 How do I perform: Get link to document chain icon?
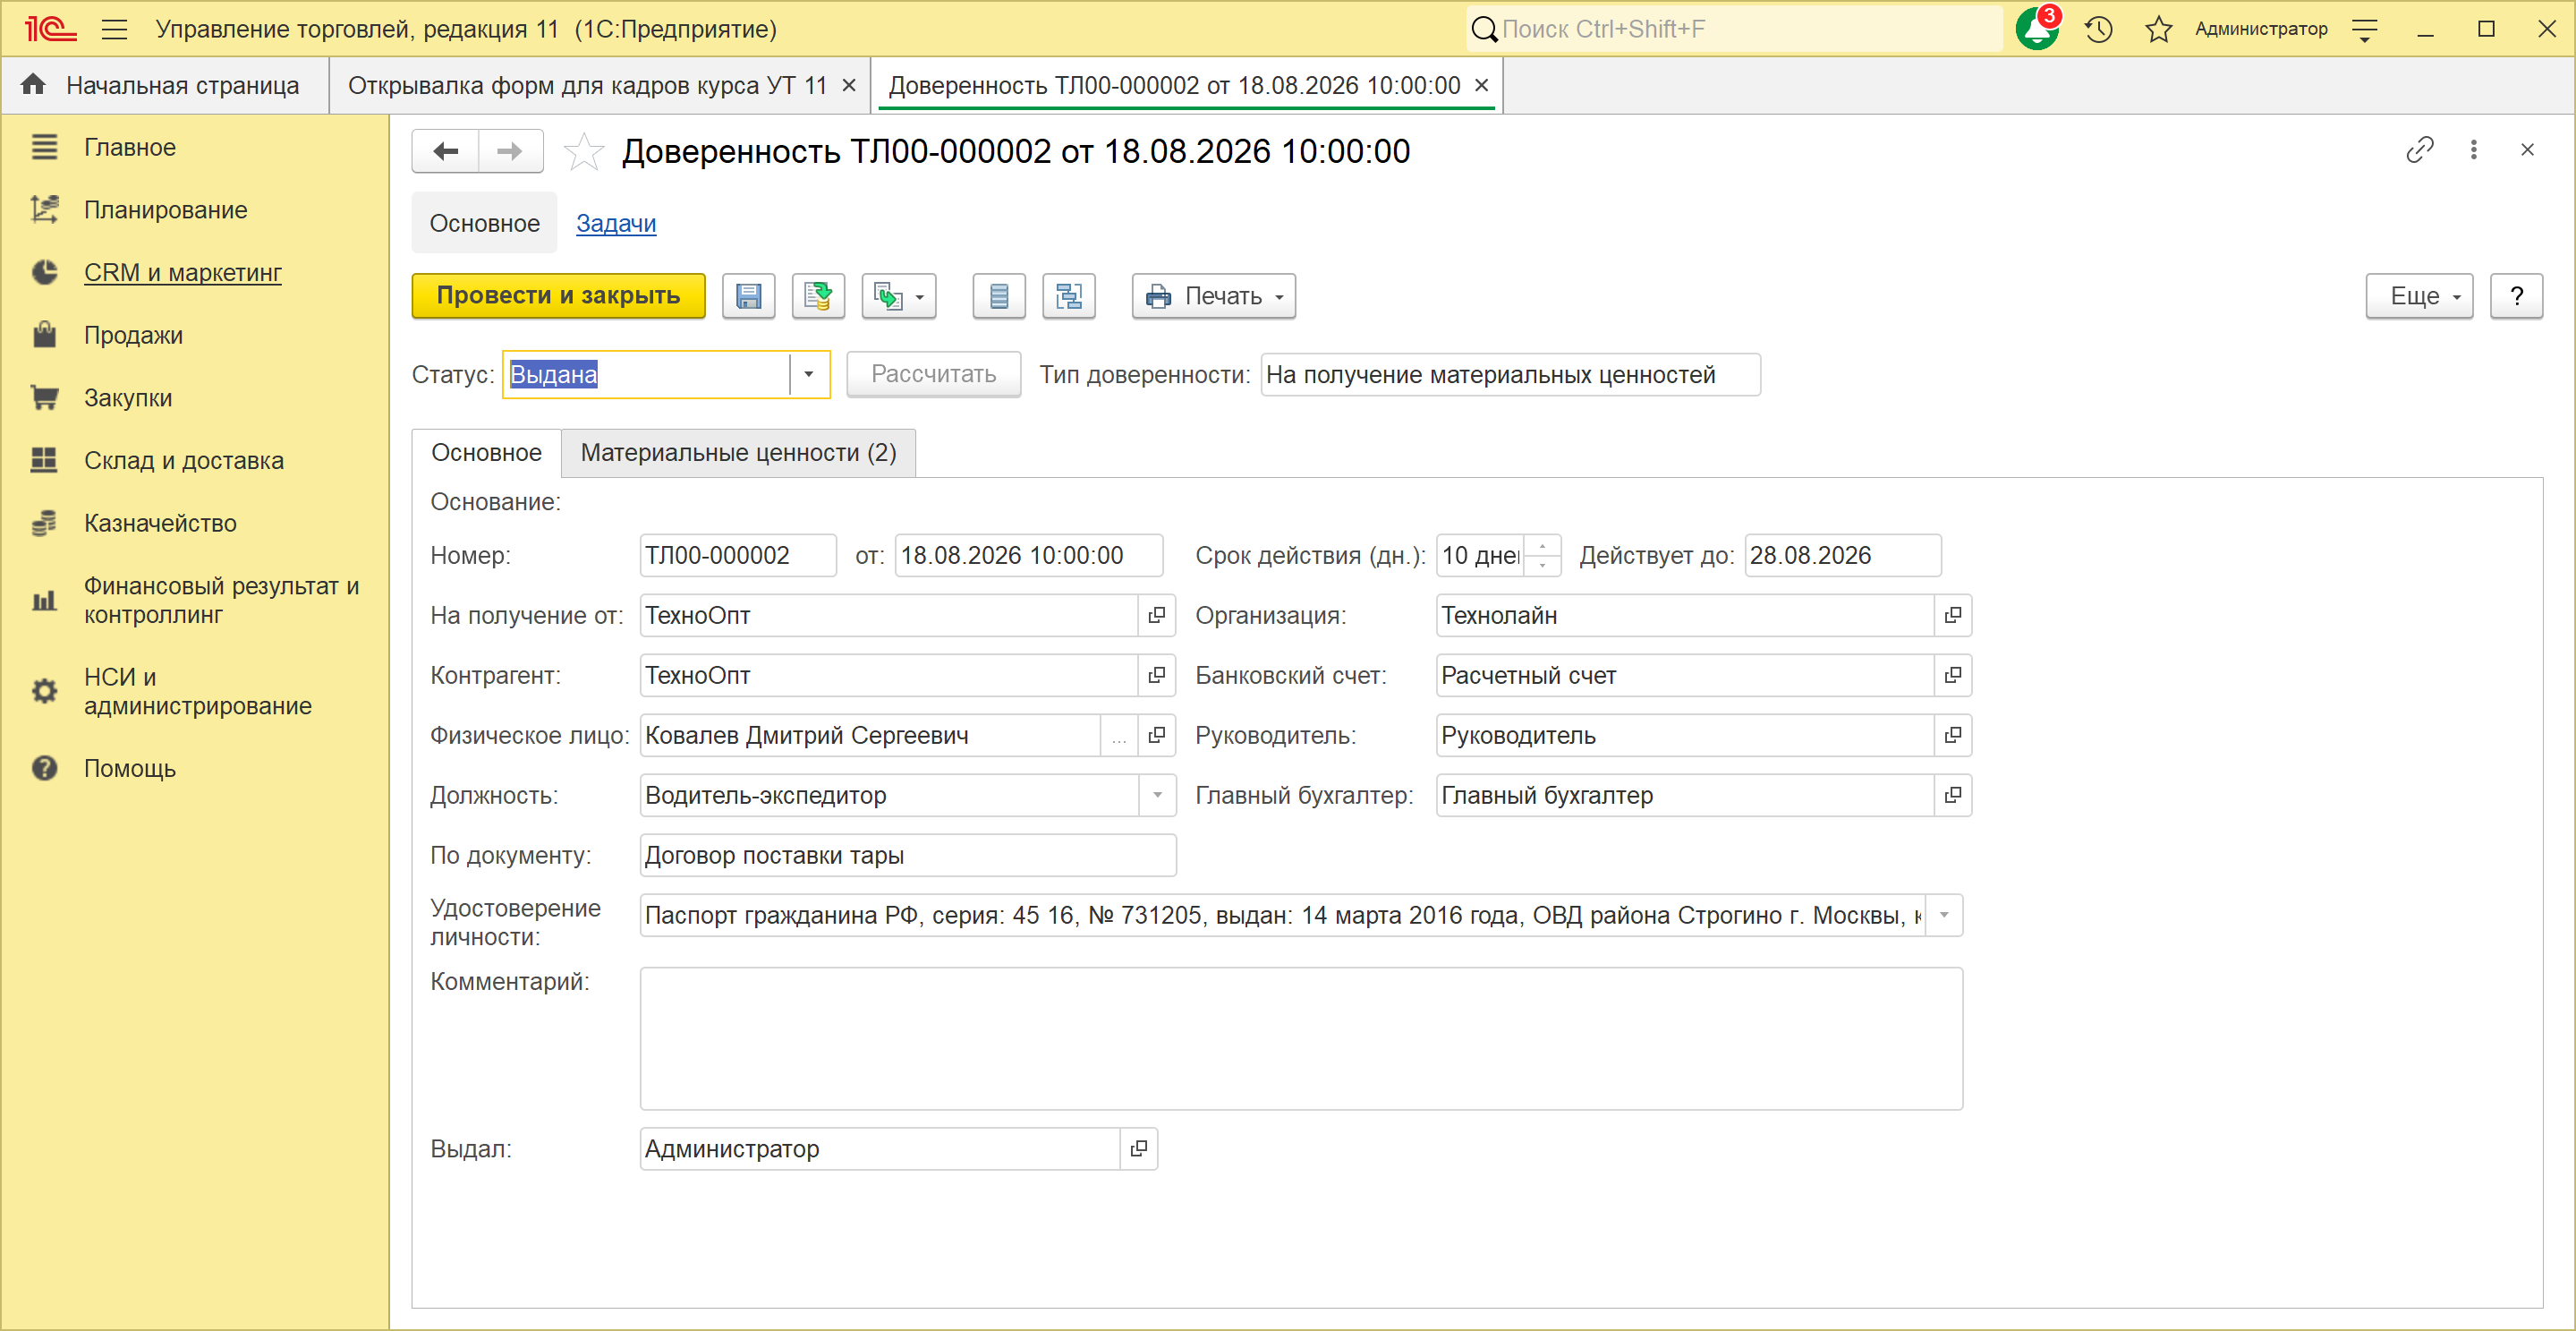pyautogui.click(x=2419, y=150)
